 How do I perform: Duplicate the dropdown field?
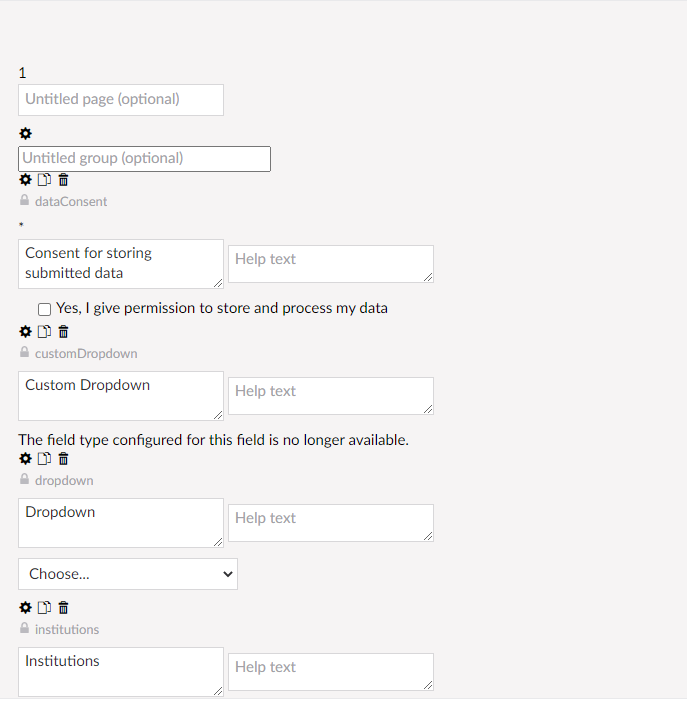pyautogui.click(x=44, y=459)
